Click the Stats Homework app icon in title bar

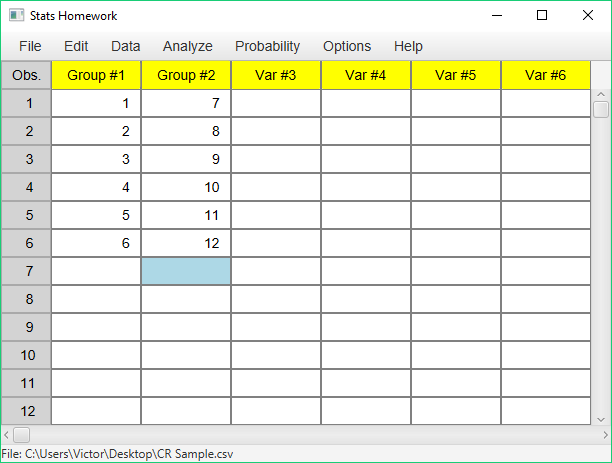(x=16, y=16)
